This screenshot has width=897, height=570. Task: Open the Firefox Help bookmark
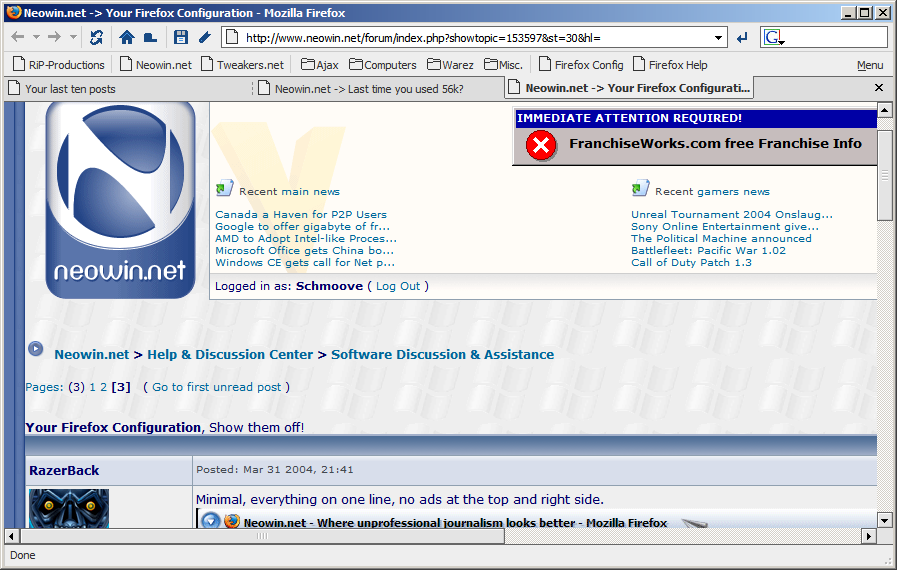670,65
